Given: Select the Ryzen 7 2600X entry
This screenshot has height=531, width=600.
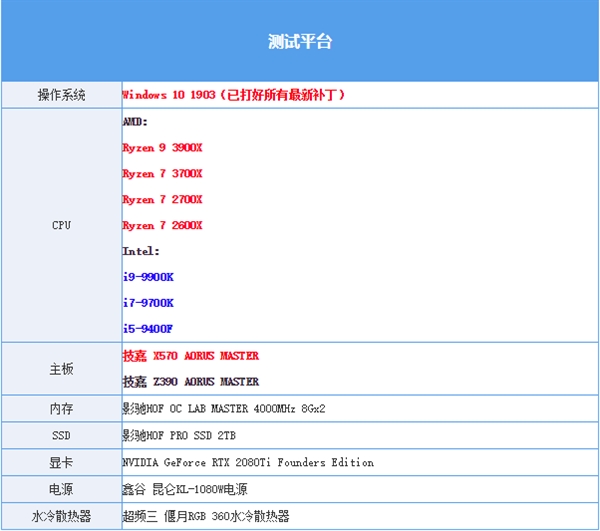Looking at the screenshot, I should click(x=162, y=225).
